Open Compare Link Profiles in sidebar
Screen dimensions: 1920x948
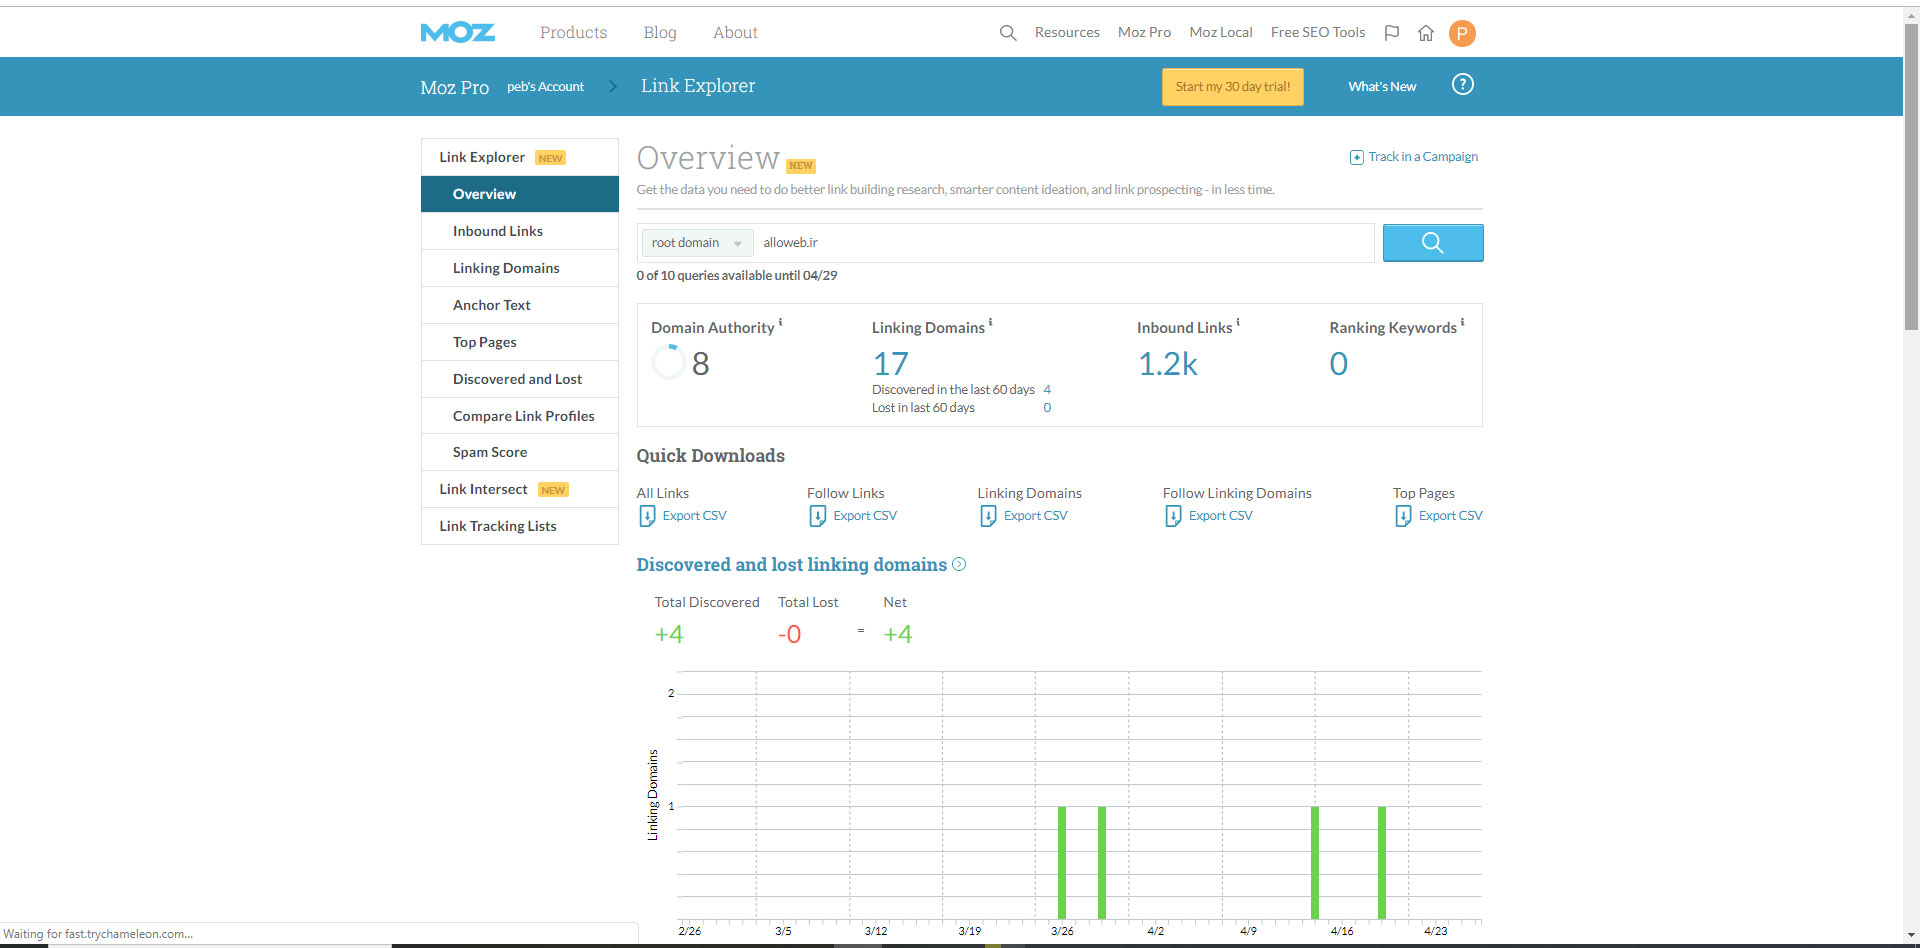tap(520, 416)
